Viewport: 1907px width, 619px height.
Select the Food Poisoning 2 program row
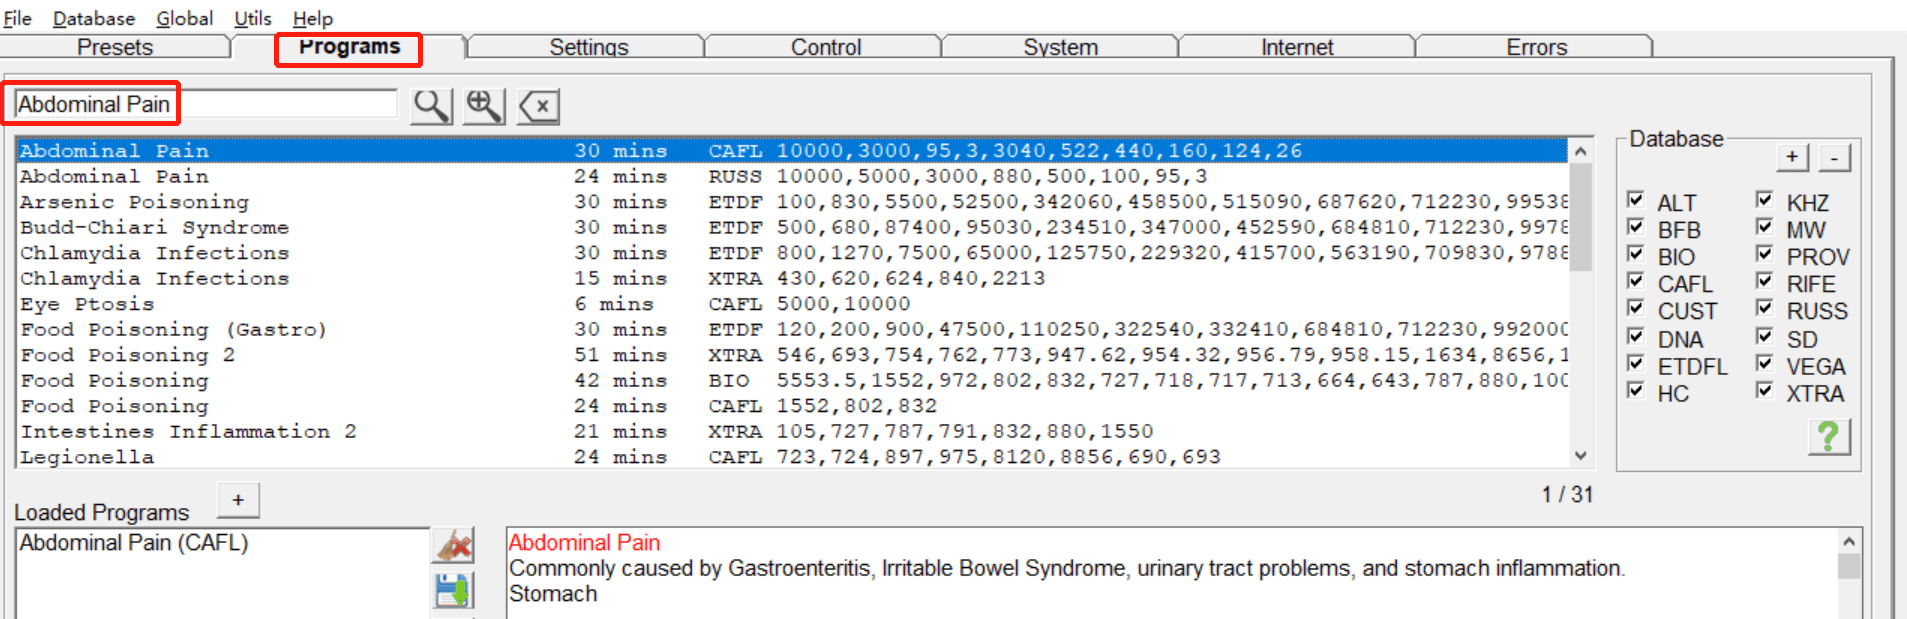pos(128,355)
